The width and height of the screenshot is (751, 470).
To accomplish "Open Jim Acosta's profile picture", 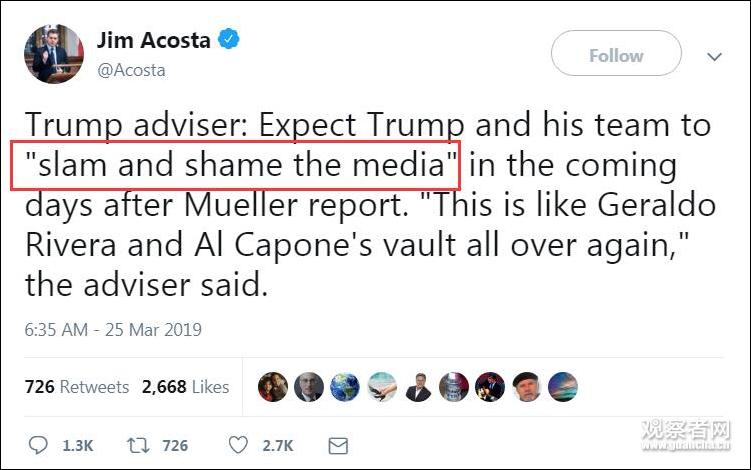I will [x=53, y=54].
